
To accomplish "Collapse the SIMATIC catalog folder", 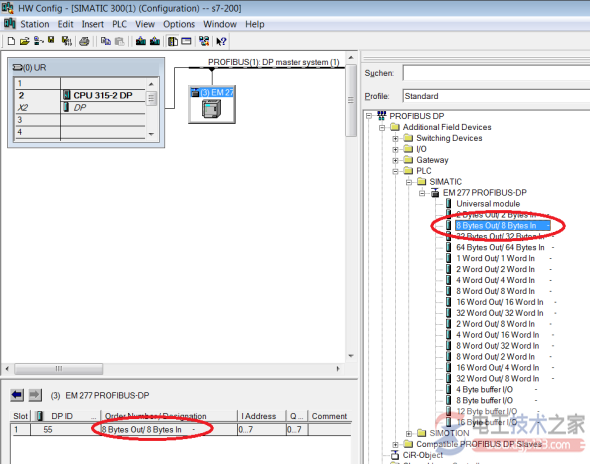I will coord(409,182).
